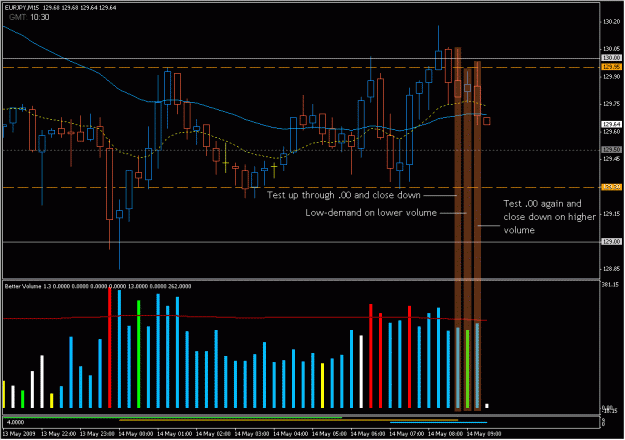Select the 14 May 05:00 time axis label
The height and width of the screenshot is (440, 625).
pyautogui.click(x=329, y=434)
